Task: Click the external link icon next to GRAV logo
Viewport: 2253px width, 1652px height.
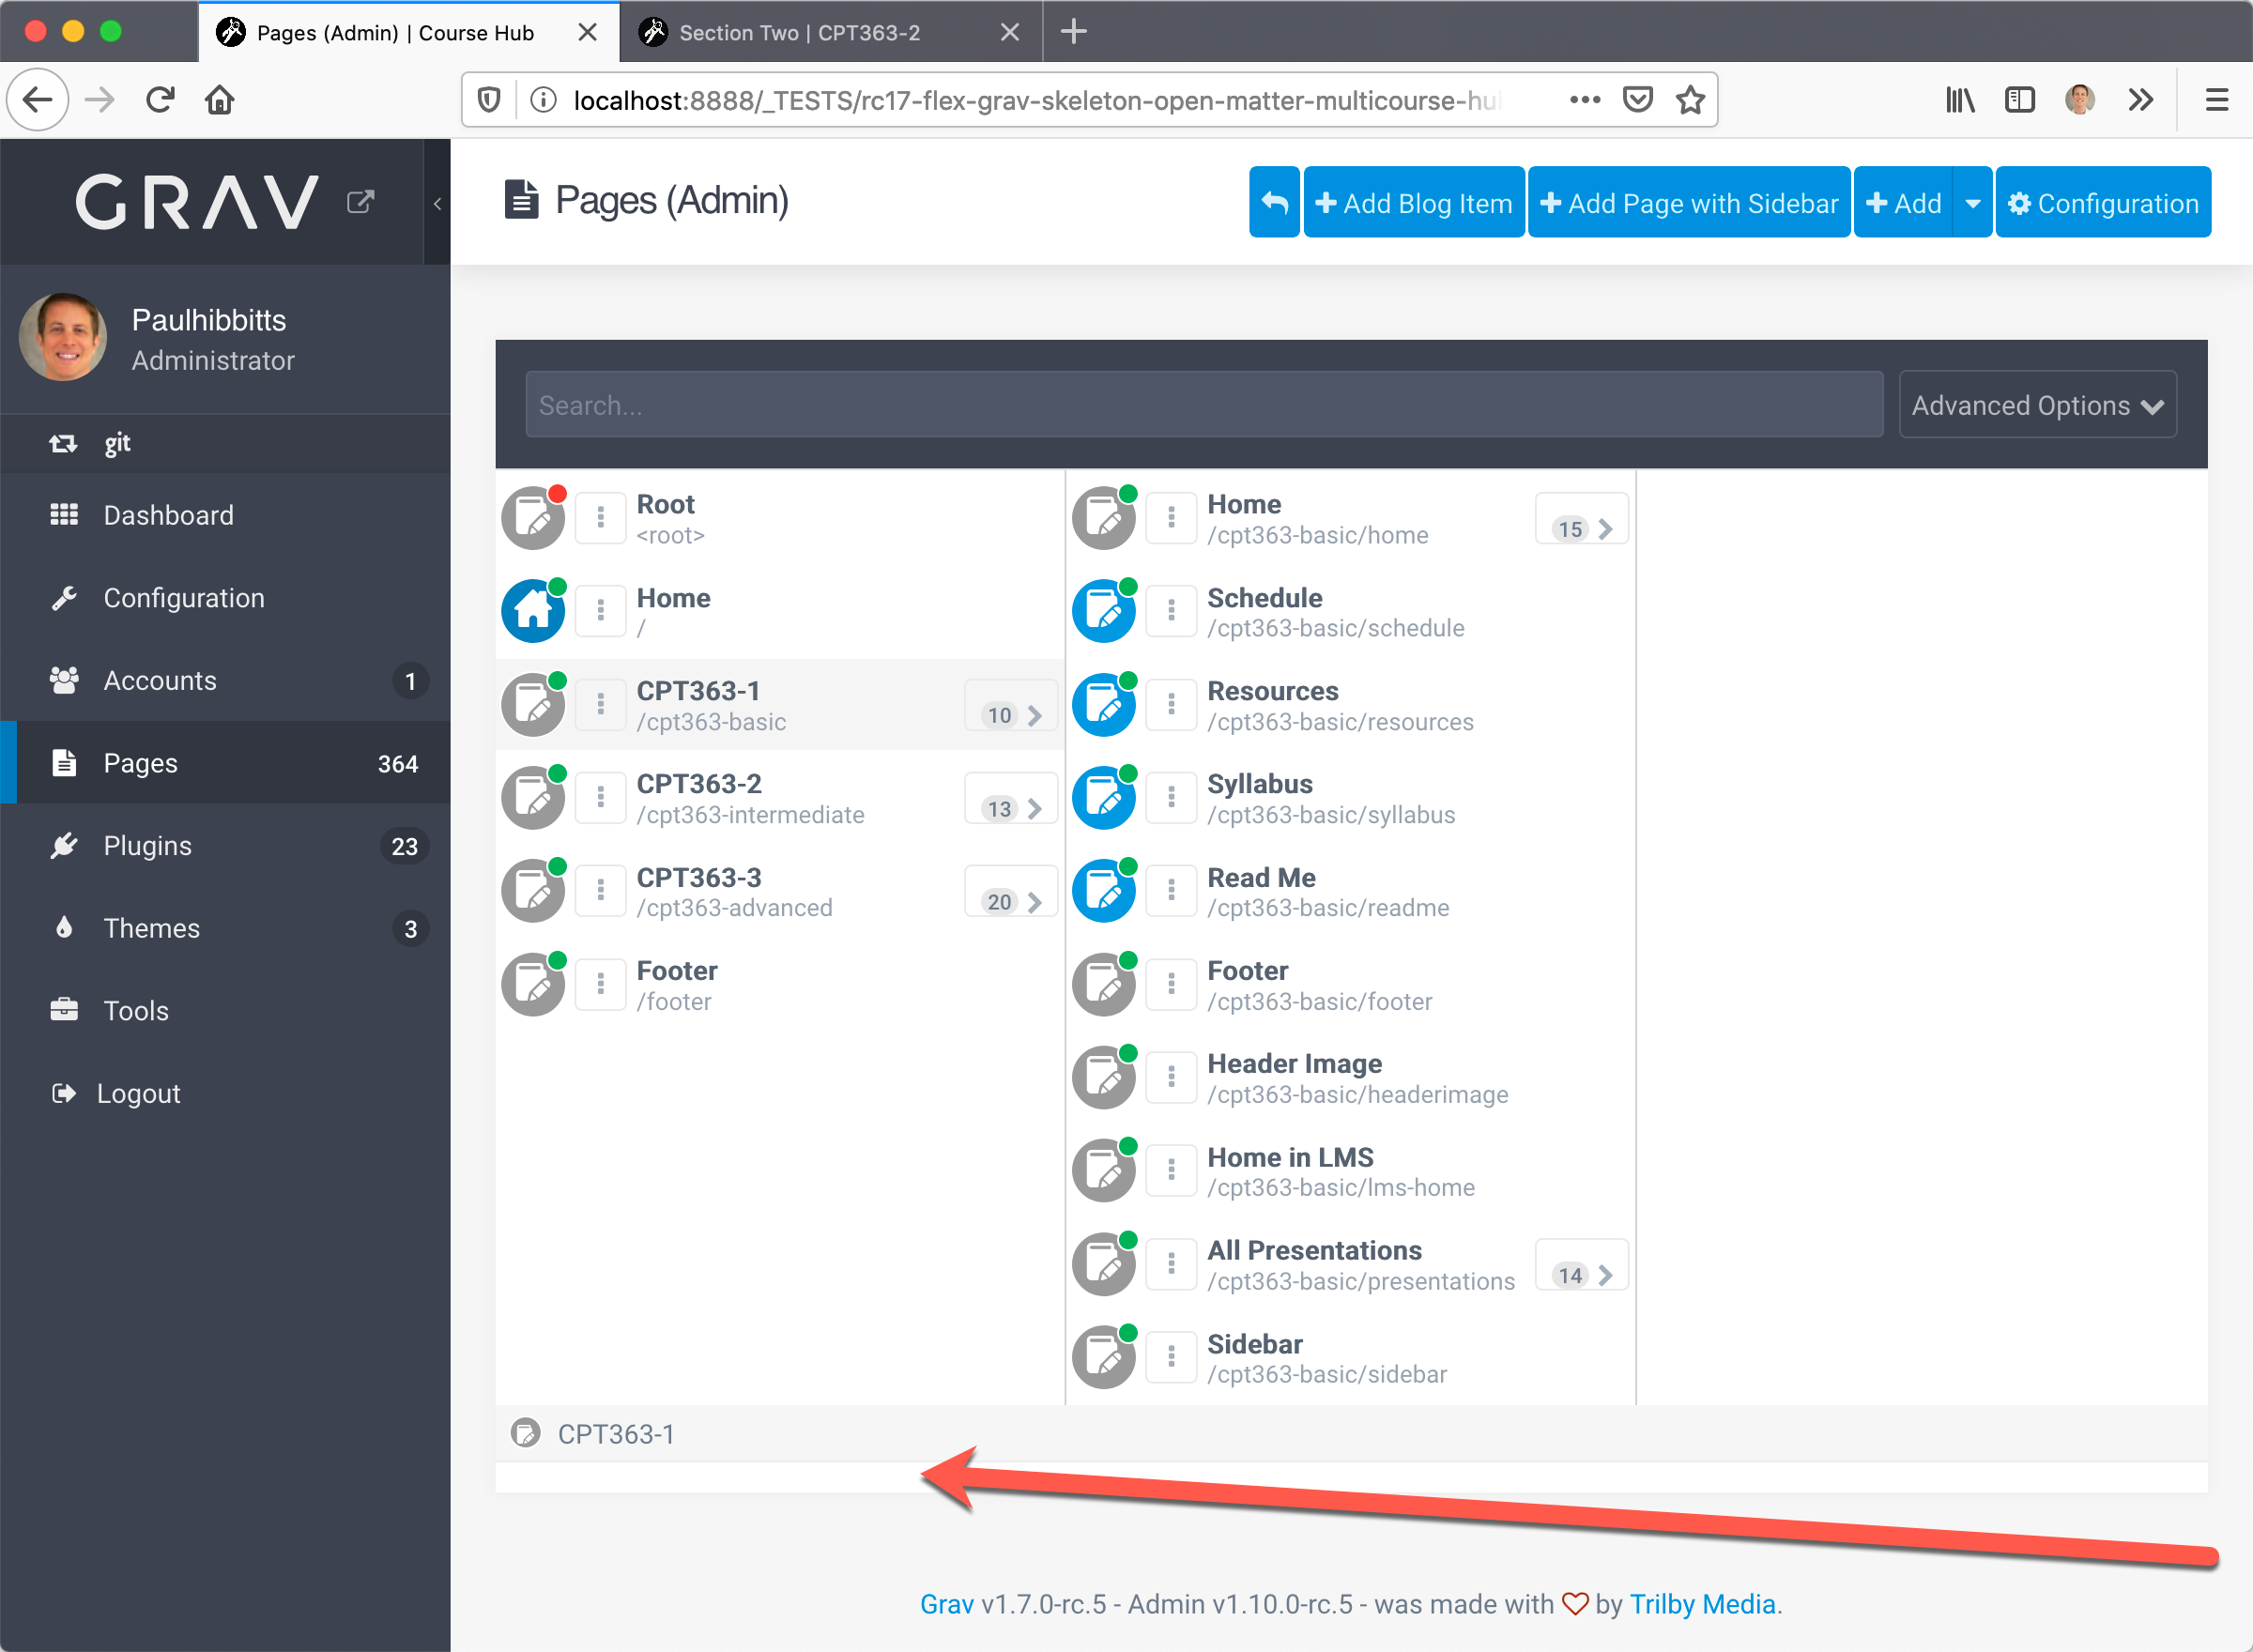Action: pyautogui.click(x=360, y=201)
